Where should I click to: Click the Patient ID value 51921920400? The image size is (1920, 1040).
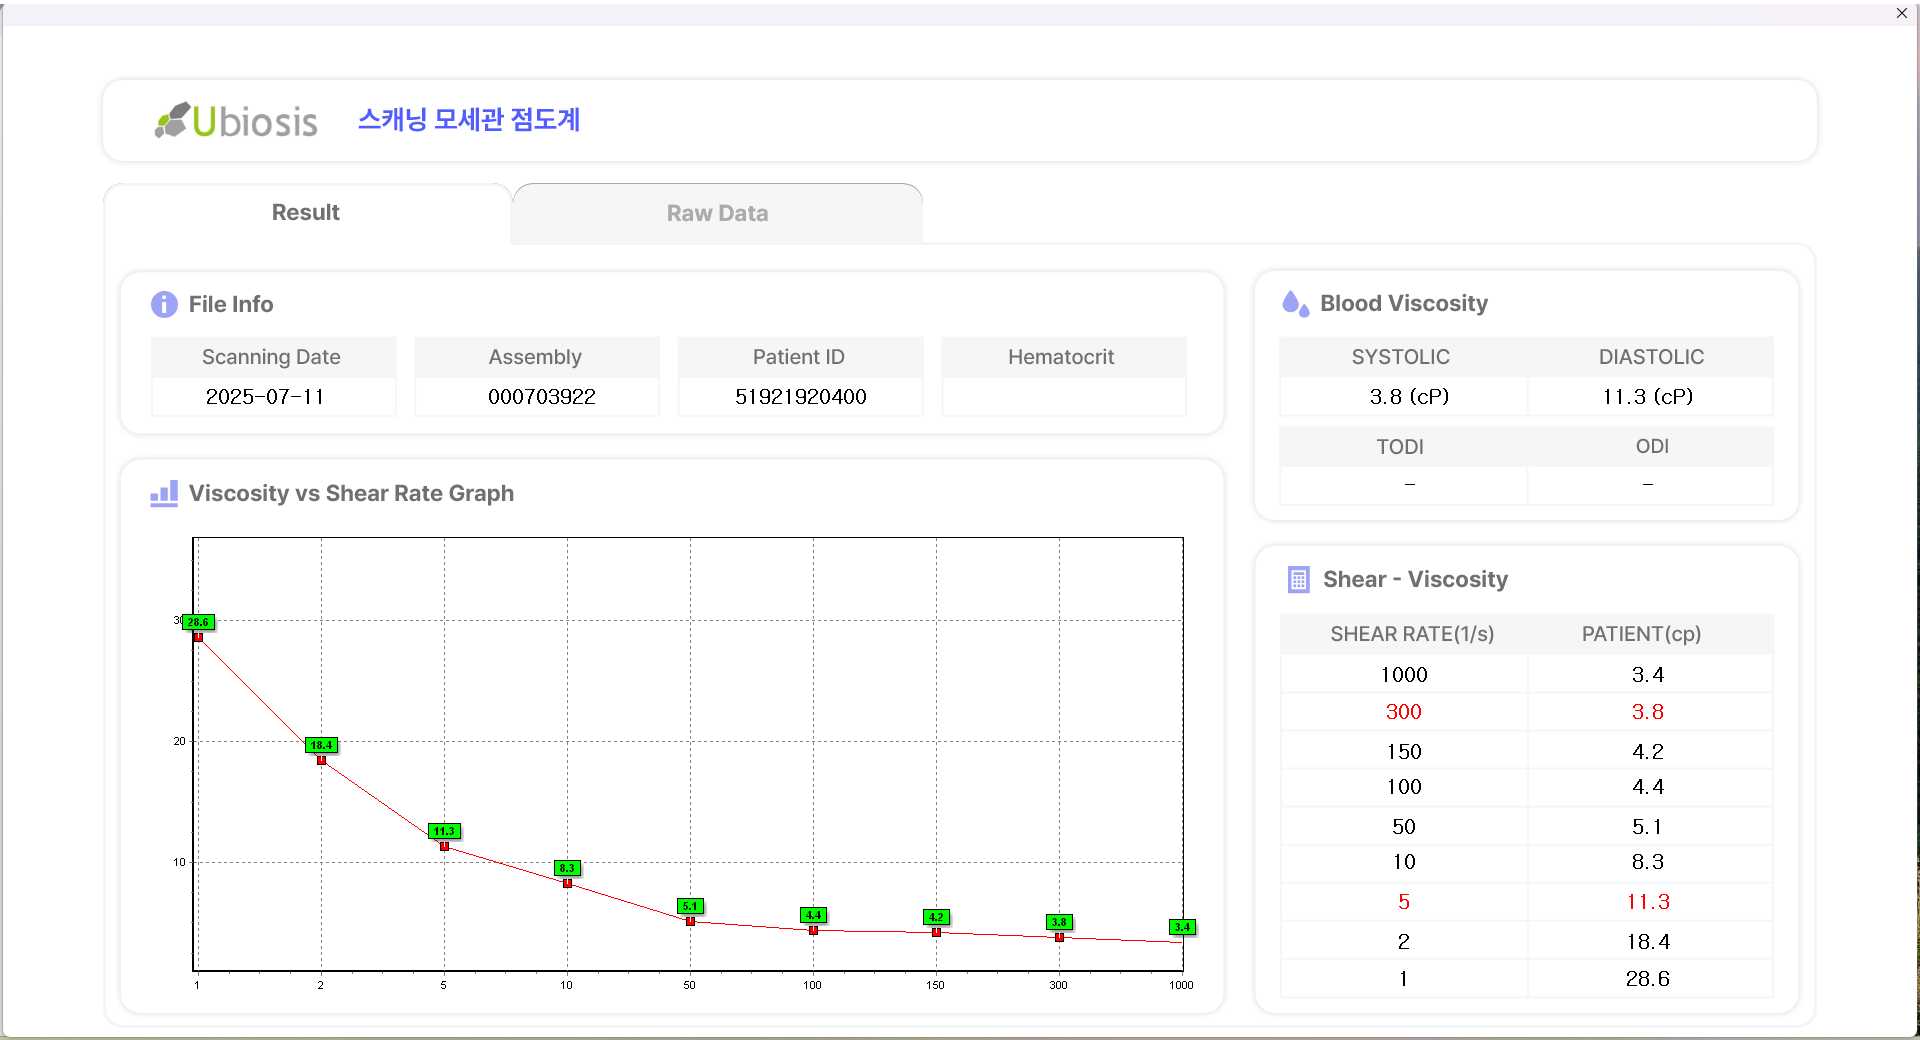click(x=800, y=396)
